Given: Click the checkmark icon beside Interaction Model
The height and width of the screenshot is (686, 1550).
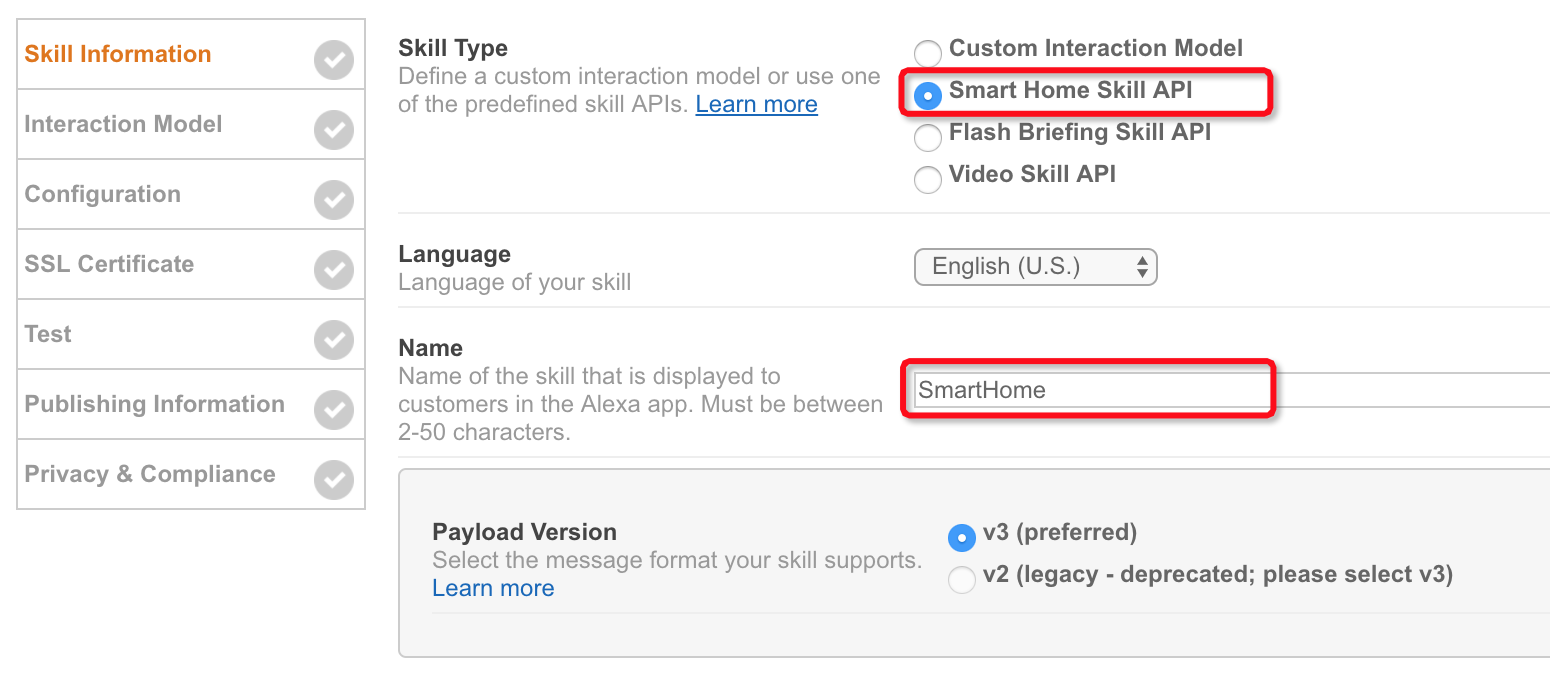Looking at the screenshot, I should tap(333, 130).
